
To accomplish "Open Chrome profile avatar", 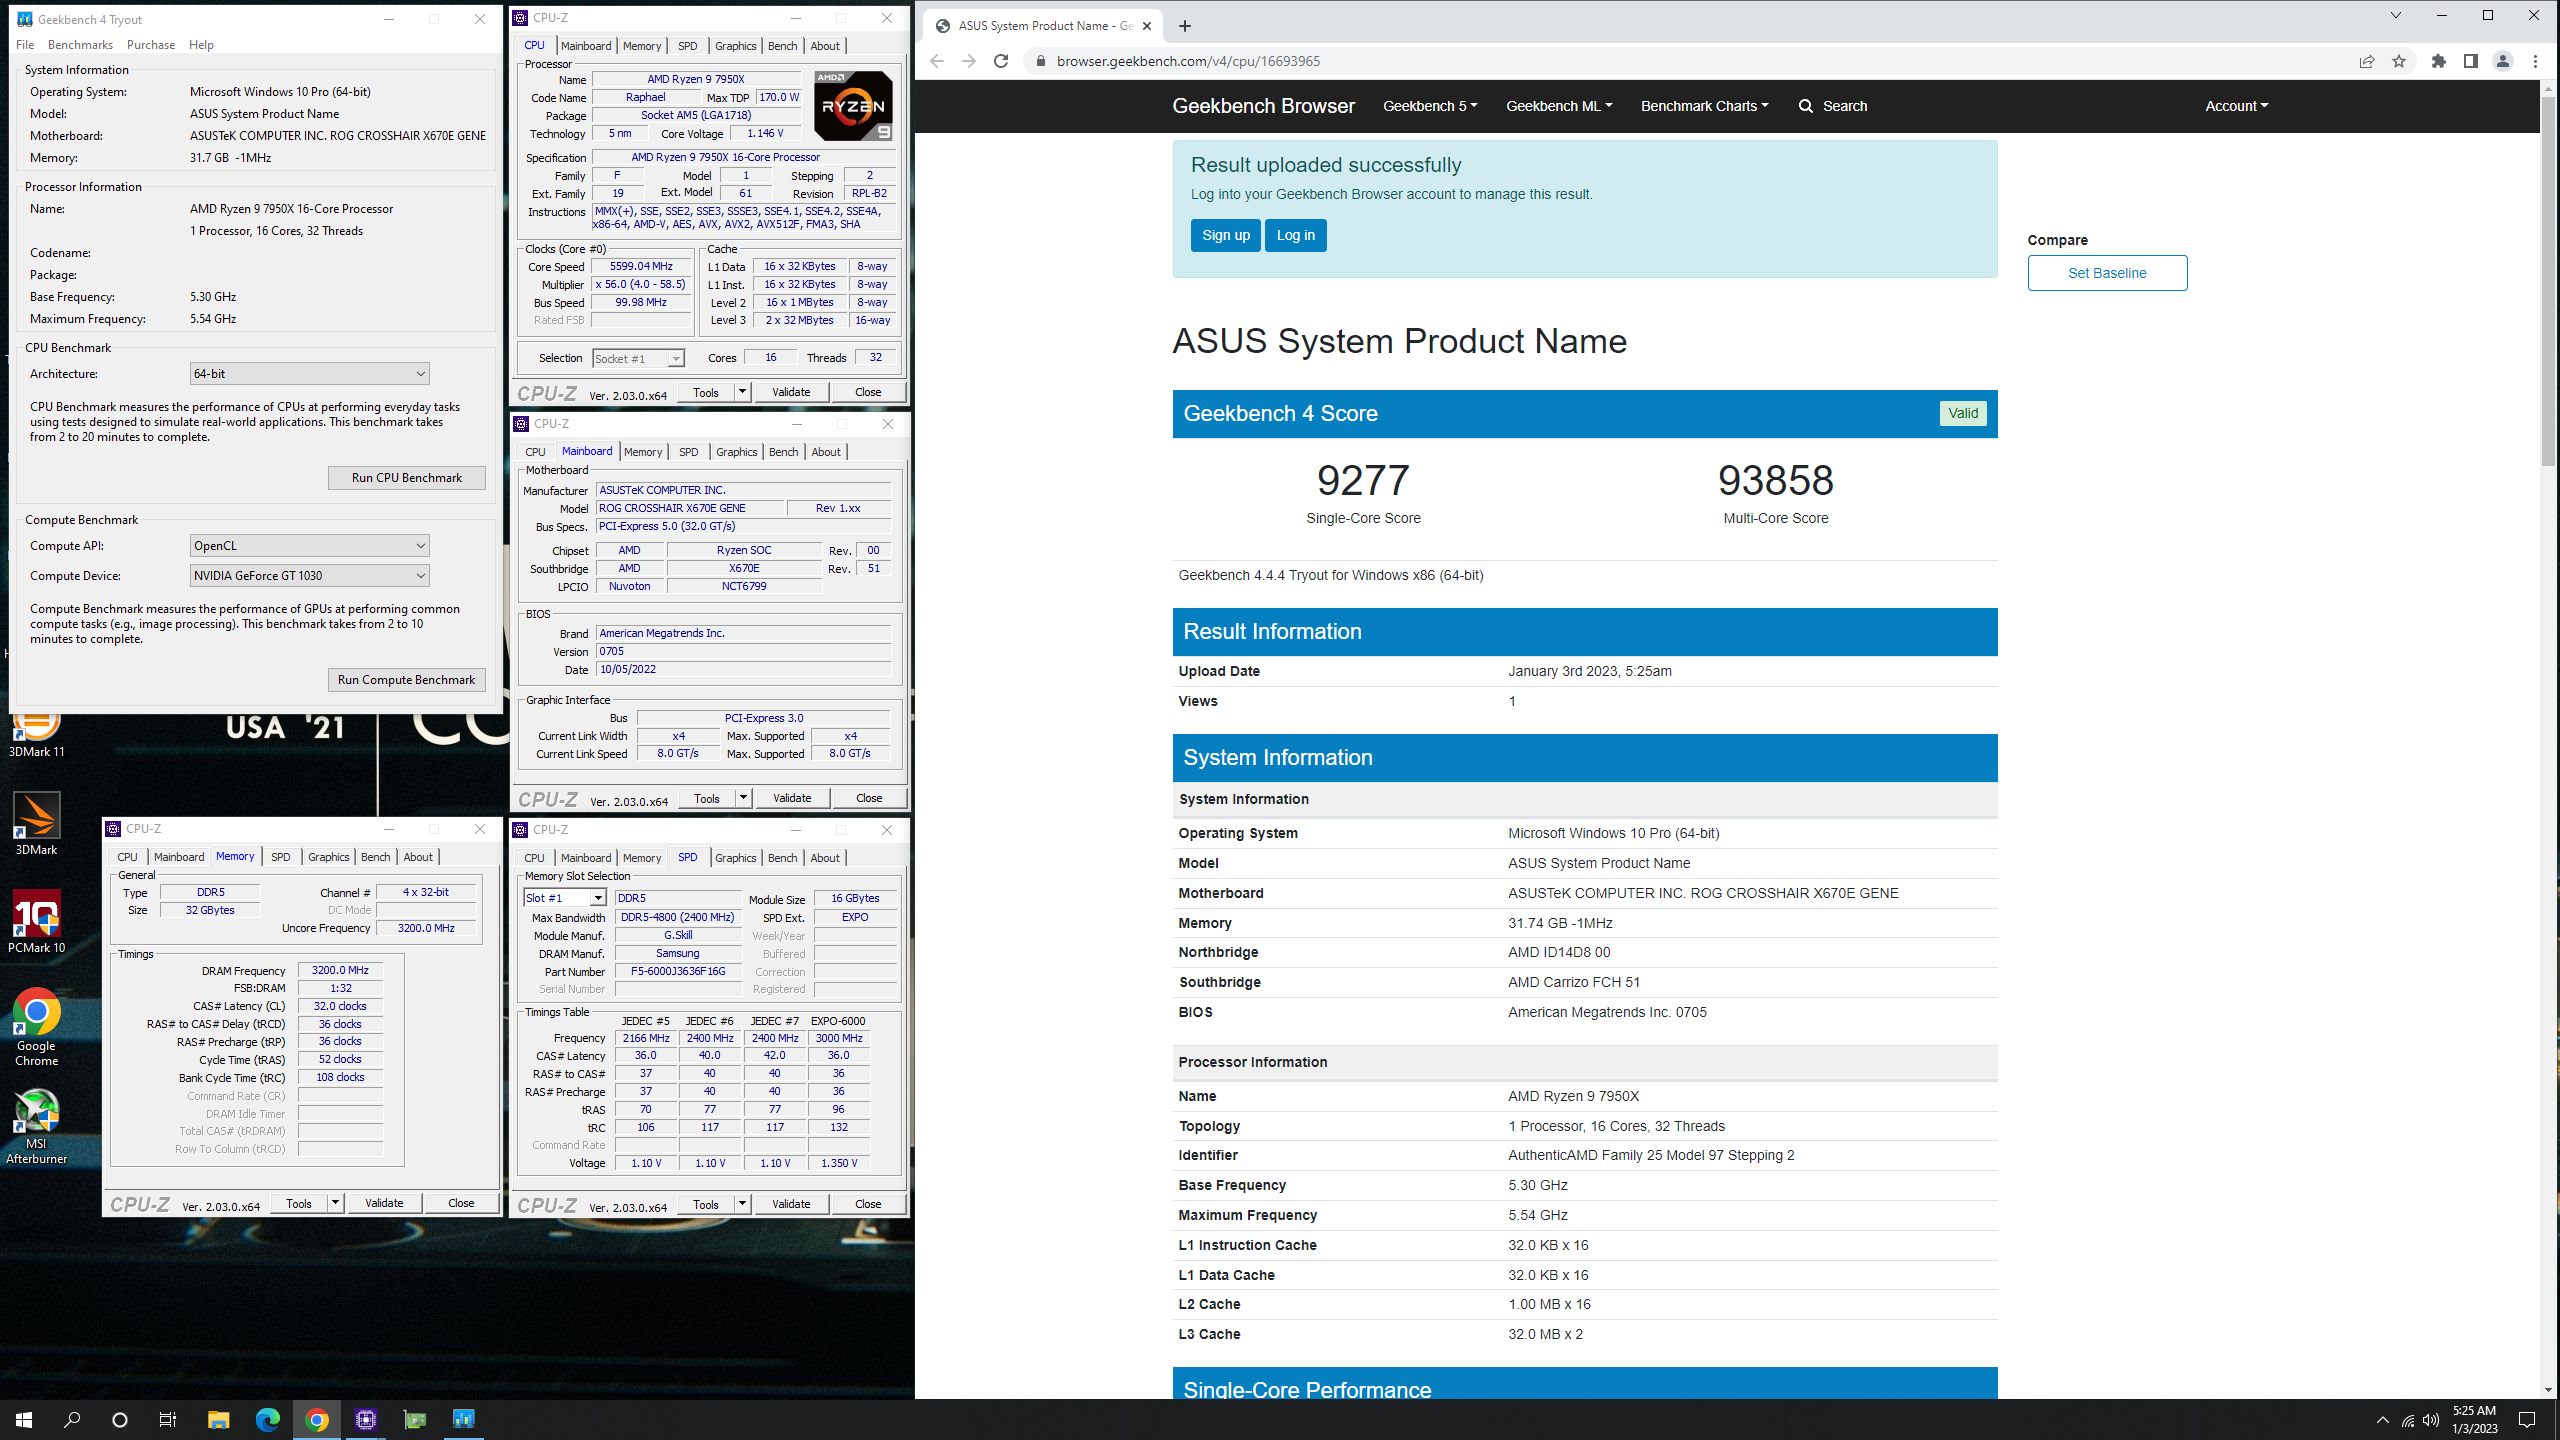I will point(2503,61).
